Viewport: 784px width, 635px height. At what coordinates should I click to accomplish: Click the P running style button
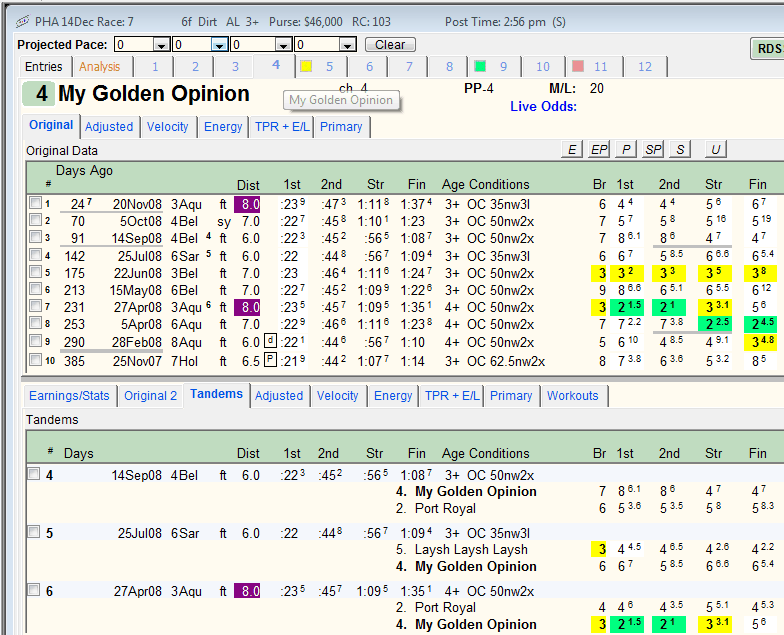626,150
